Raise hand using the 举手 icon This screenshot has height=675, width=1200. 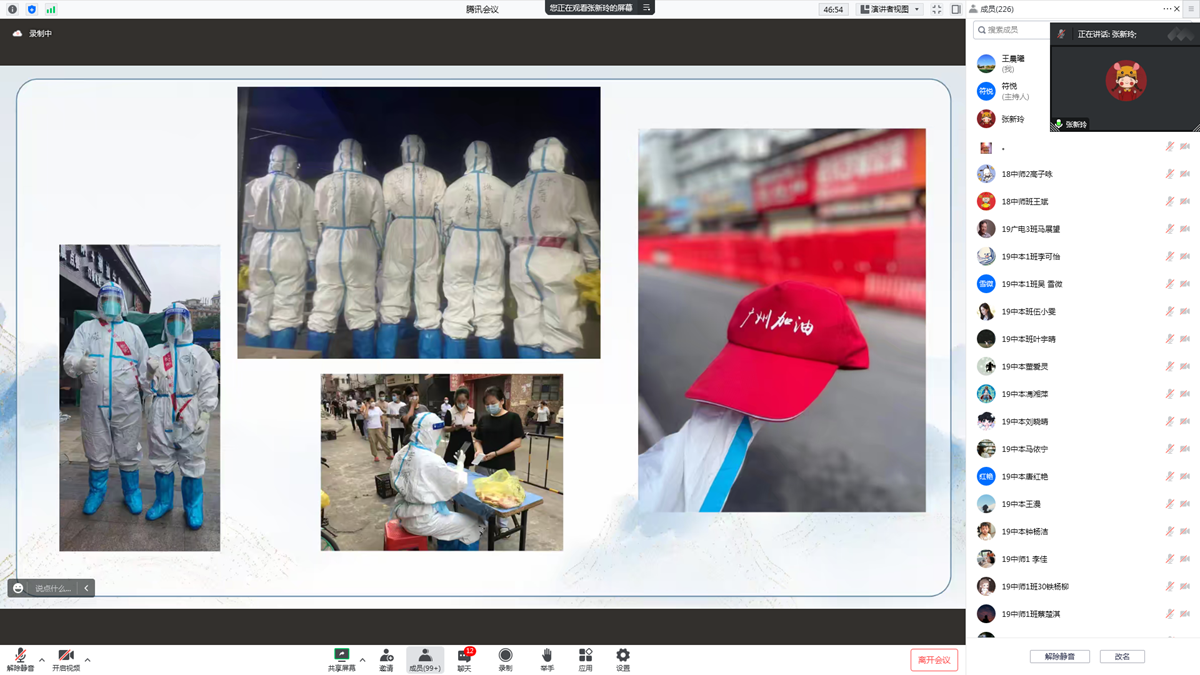pos(547,659)
